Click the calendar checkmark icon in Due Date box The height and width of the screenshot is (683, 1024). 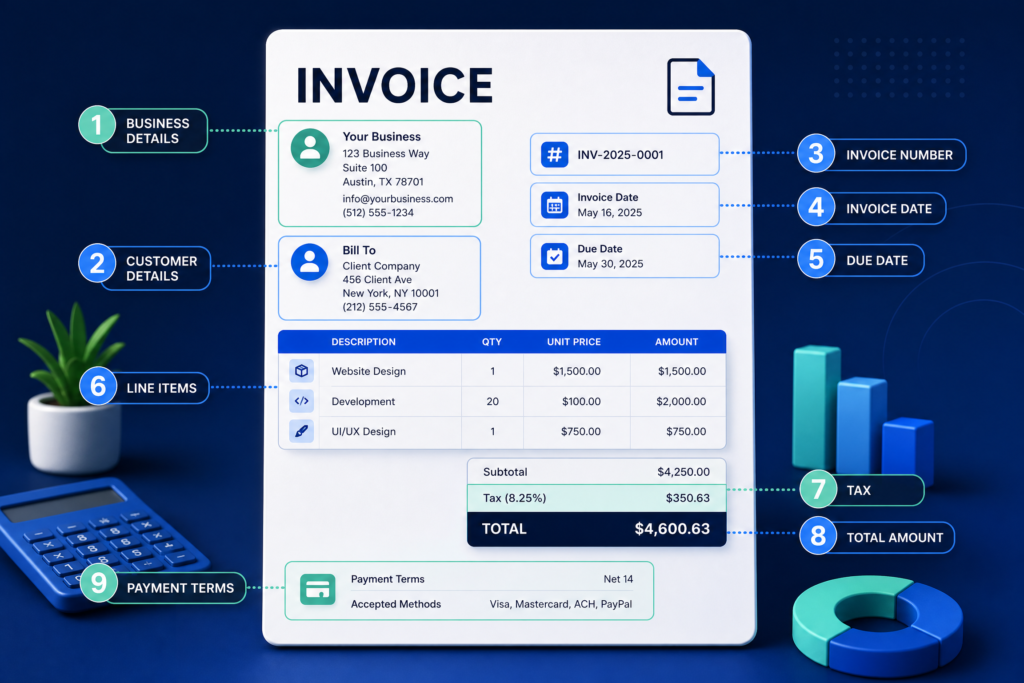coord(554,257)
